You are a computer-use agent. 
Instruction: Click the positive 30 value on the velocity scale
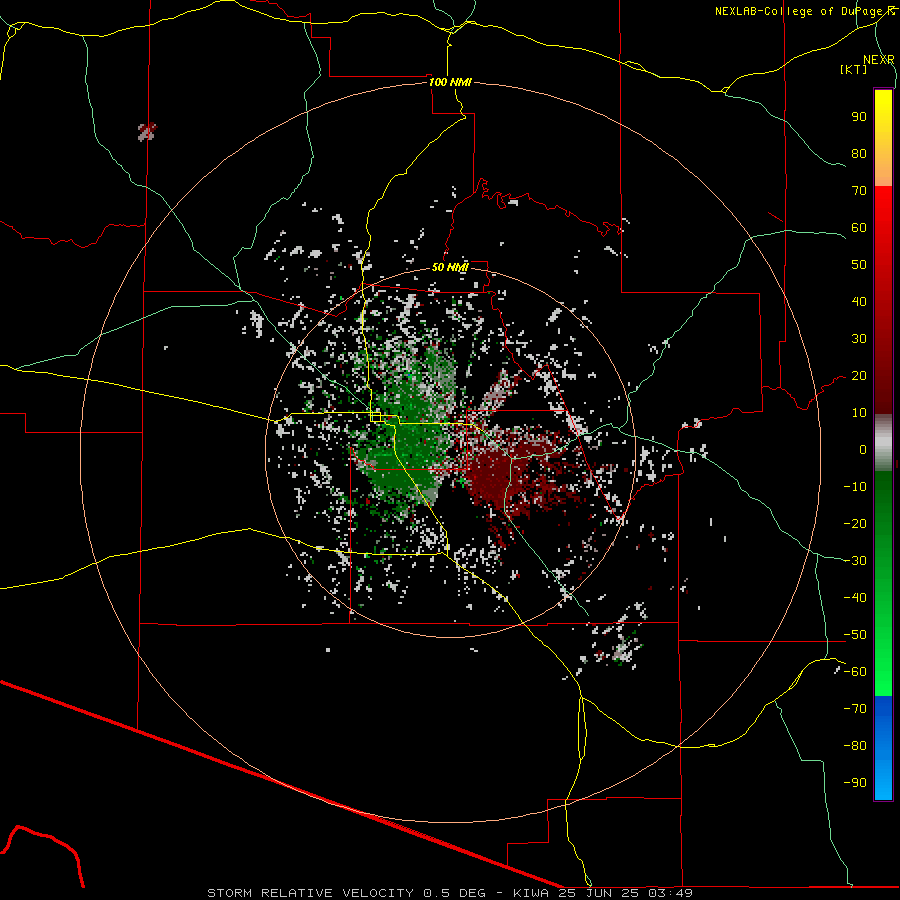pyautogui.click(x=859, y=339)
